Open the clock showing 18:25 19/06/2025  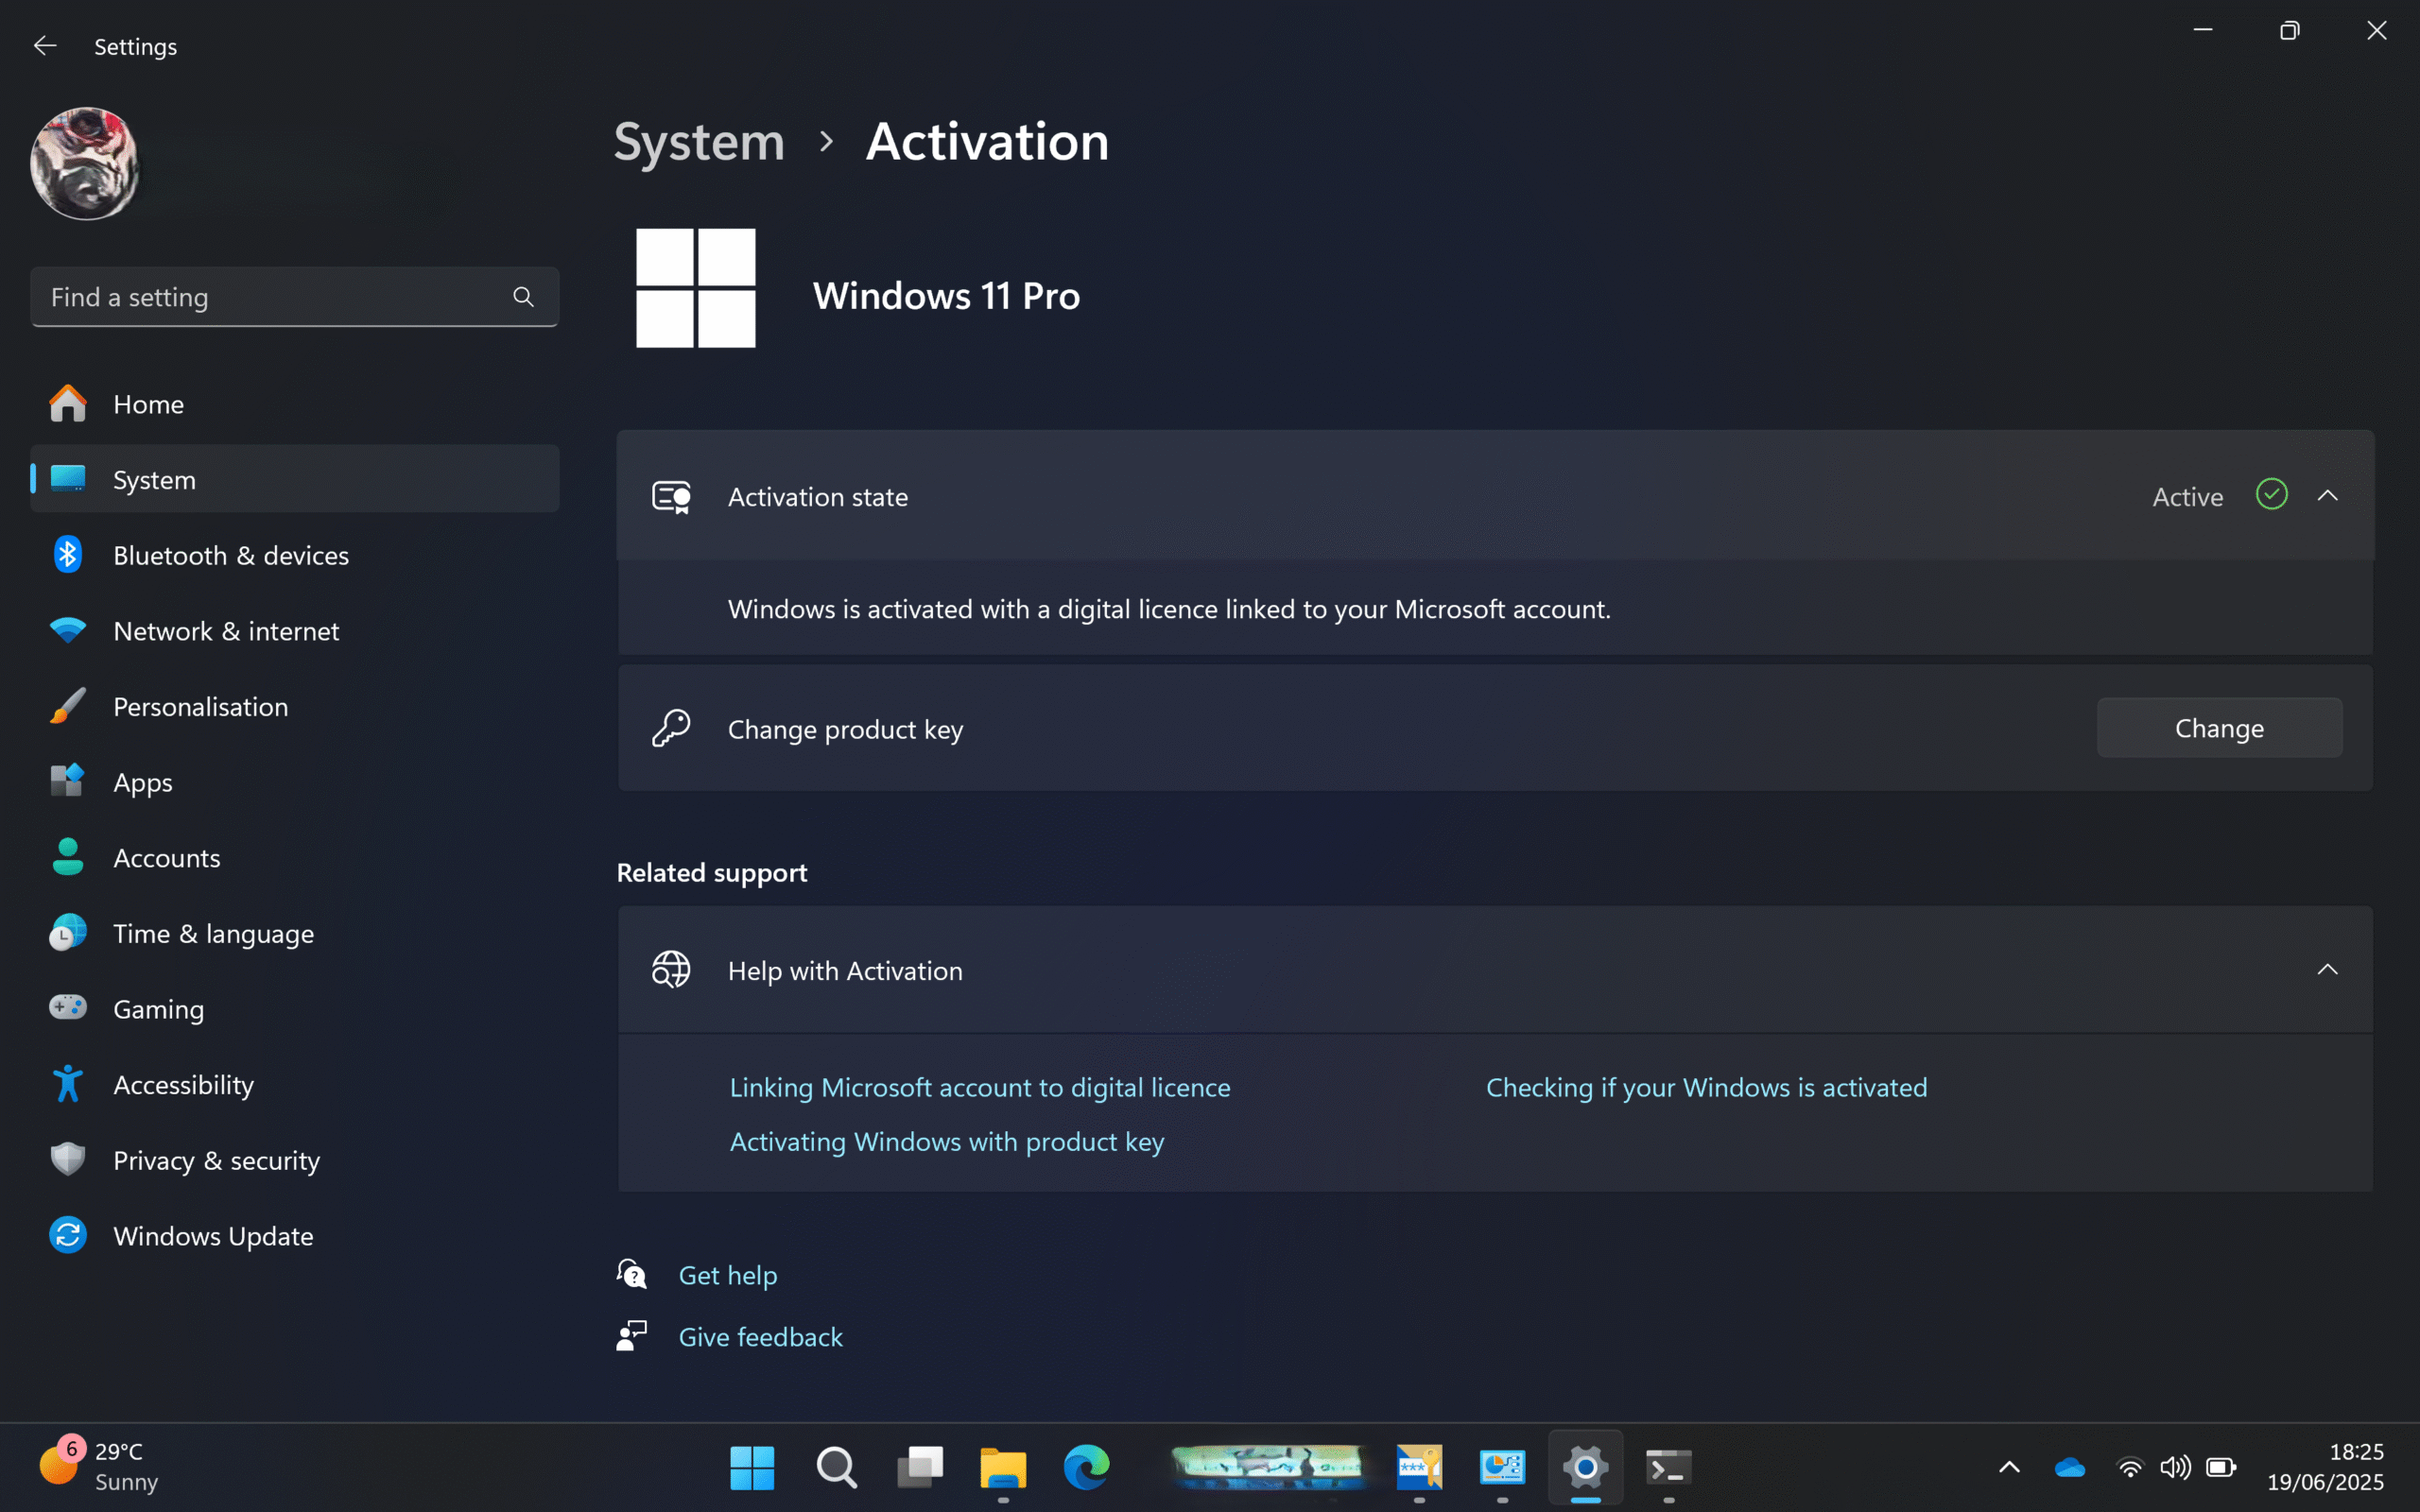pos(2325,1466)
